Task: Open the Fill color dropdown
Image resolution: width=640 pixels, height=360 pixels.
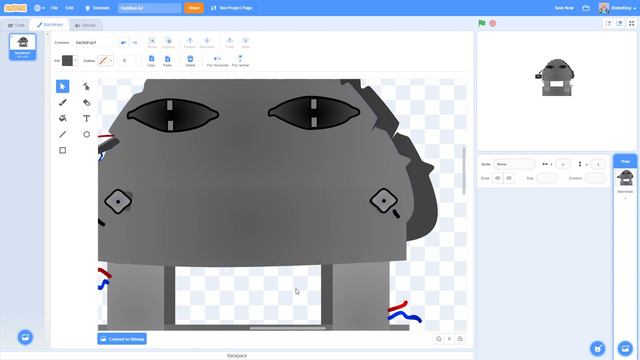Action: 75,61
